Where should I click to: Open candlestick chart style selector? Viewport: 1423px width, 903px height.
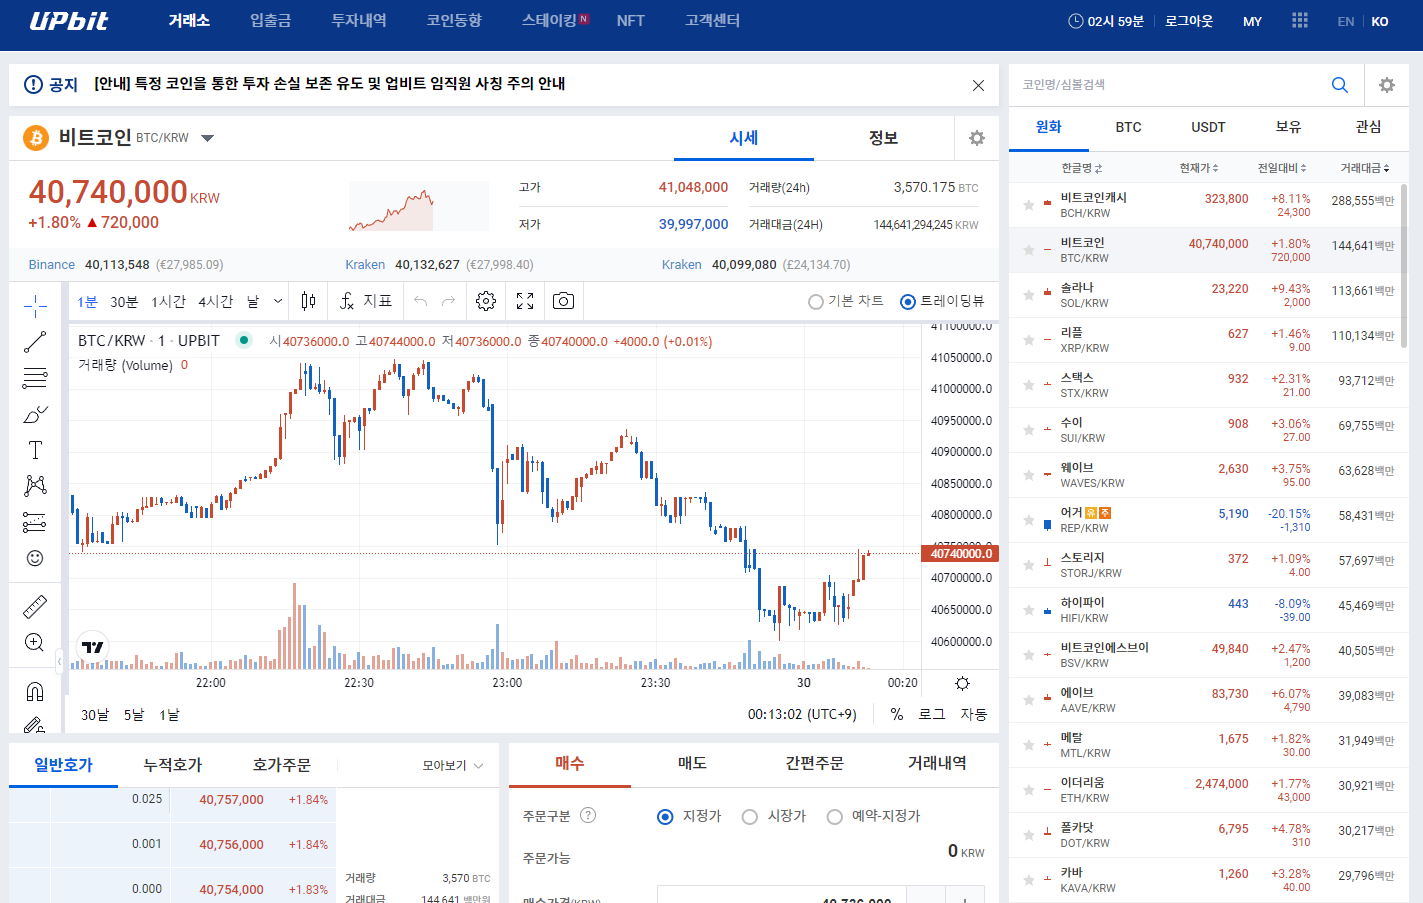click(308, 301)
